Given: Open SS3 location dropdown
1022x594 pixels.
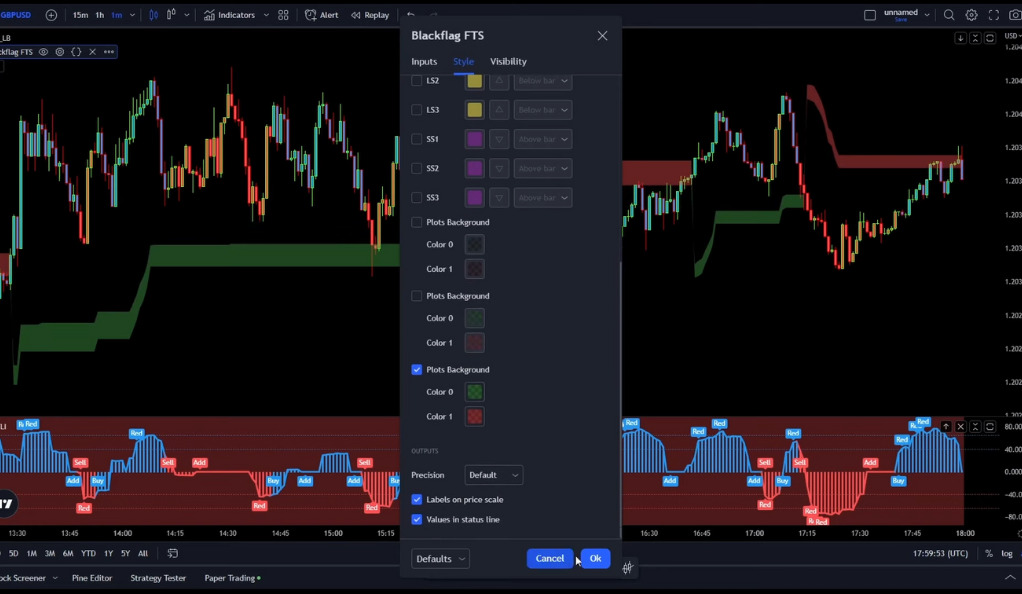Looking at the screenshot, I should pos(543,198).
